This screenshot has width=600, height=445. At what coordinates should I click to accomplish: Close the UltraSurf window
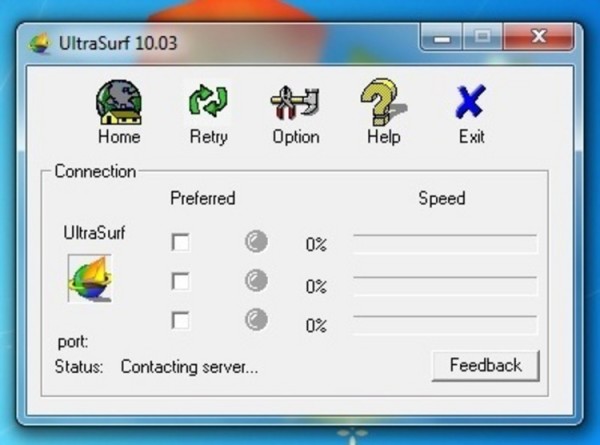tap(538, 37)
